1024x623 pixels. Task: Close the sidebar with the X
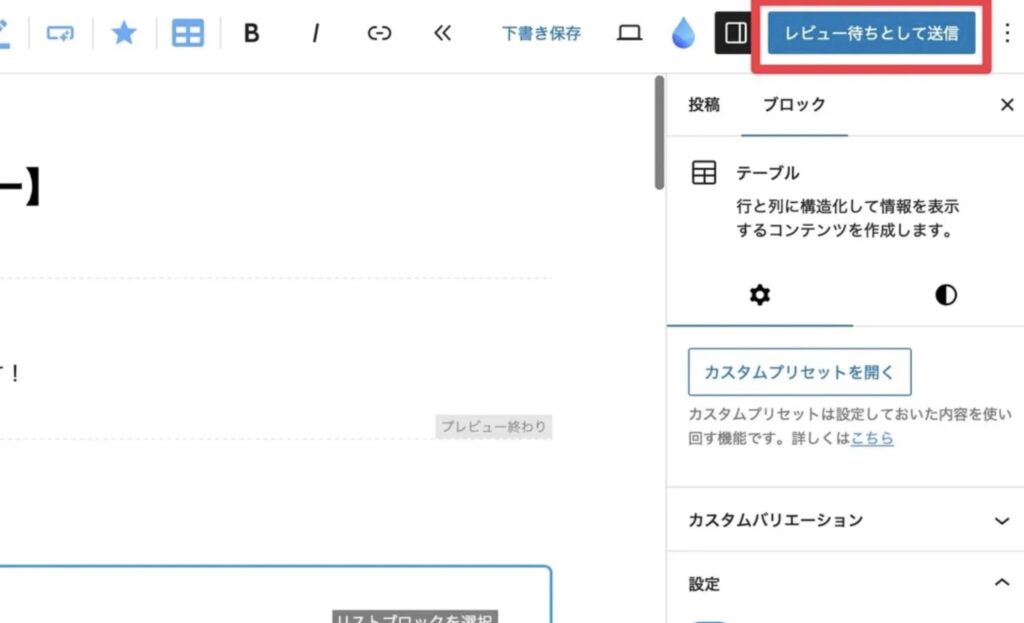(1007, 105)
